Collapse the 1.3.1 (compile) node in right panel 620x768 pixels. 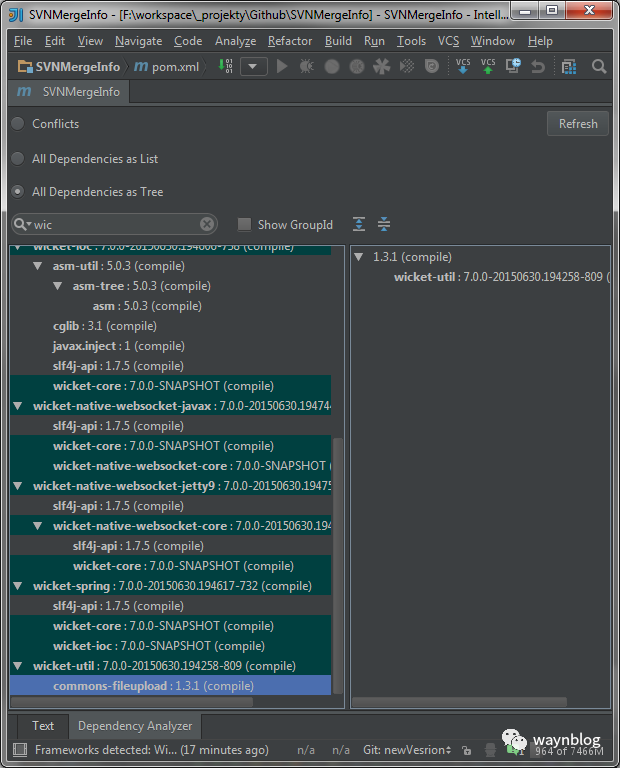pos(358,257)
